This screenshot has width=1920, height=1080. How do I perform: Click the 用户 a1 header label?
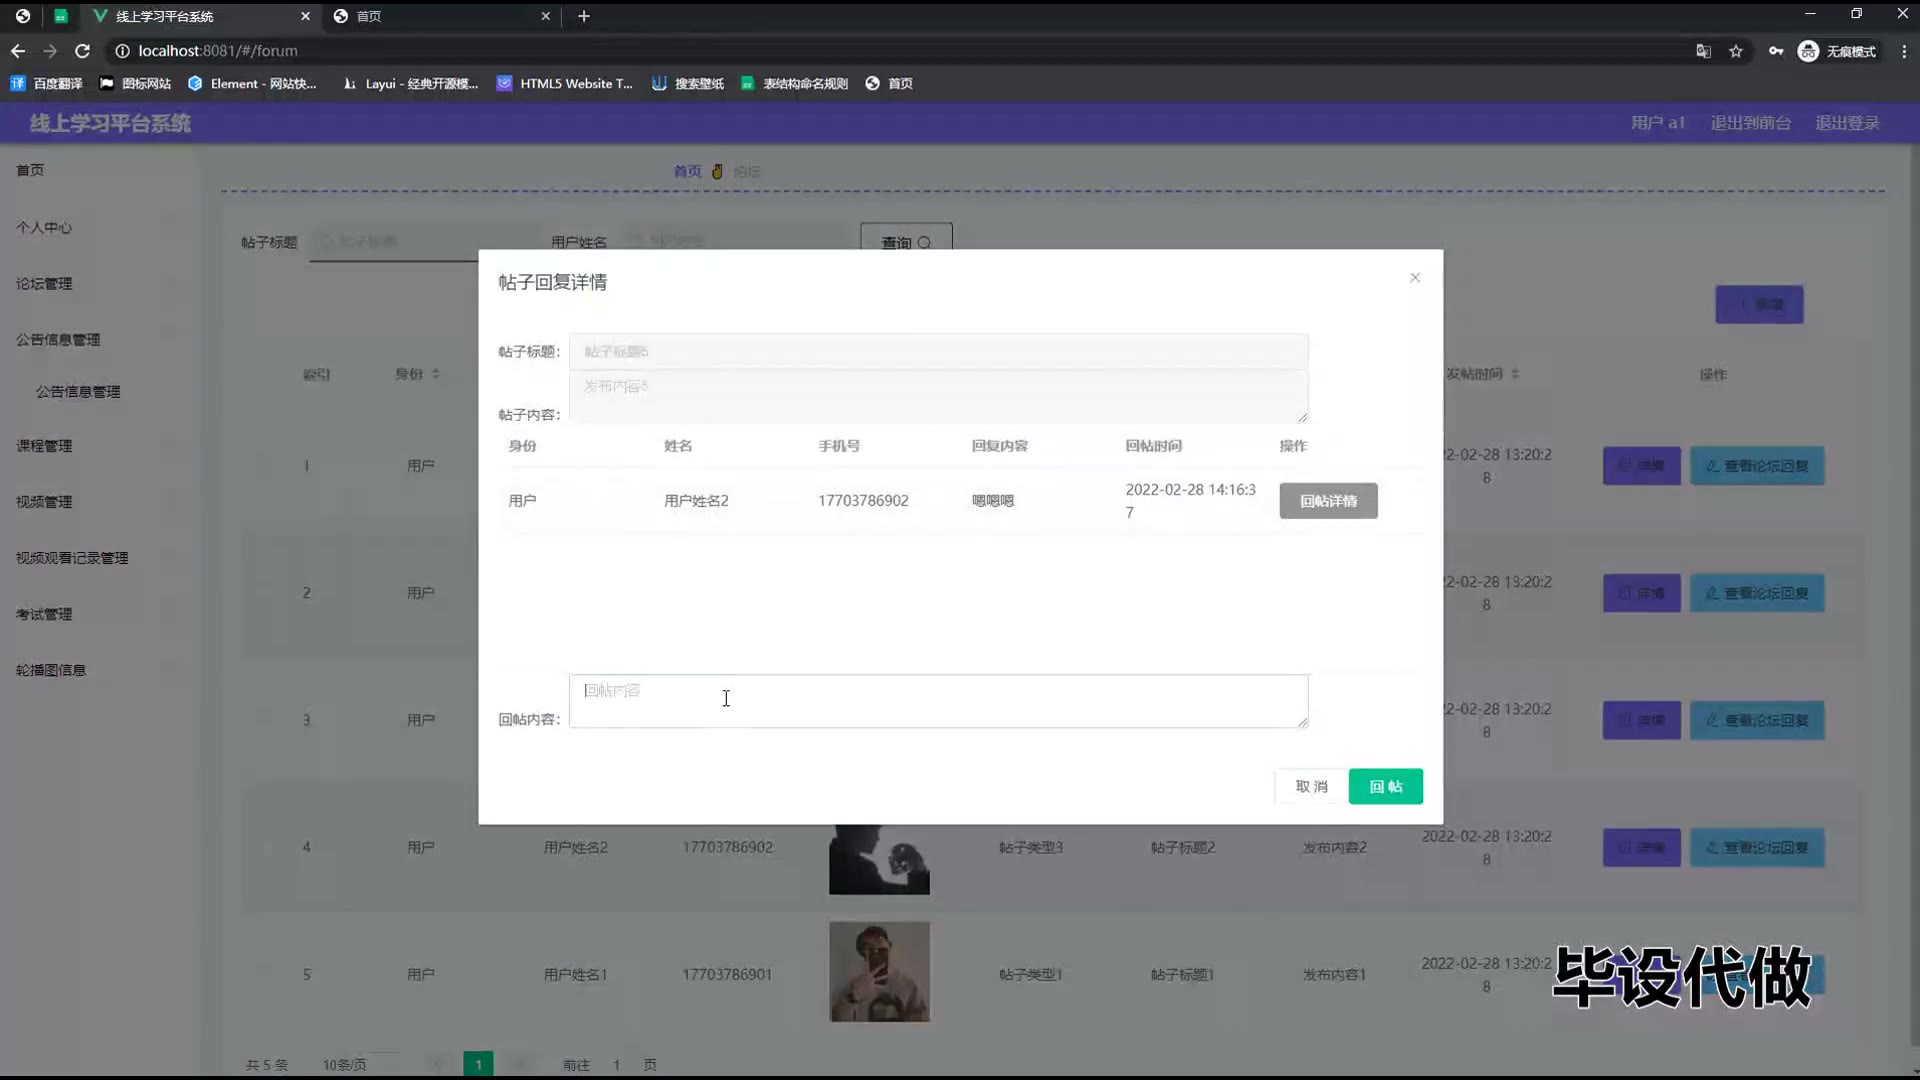tap(1658, 123)
